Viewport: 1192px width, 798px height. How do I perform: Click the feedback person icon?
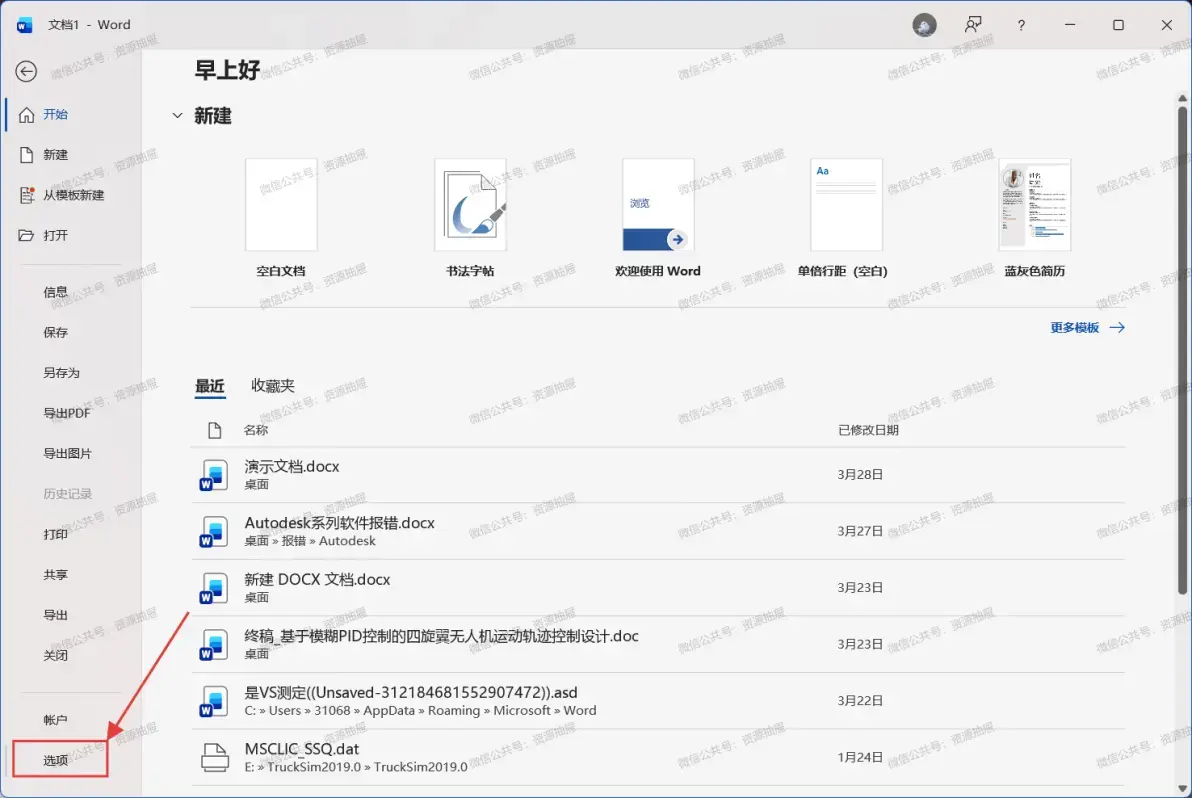point(973,25)
